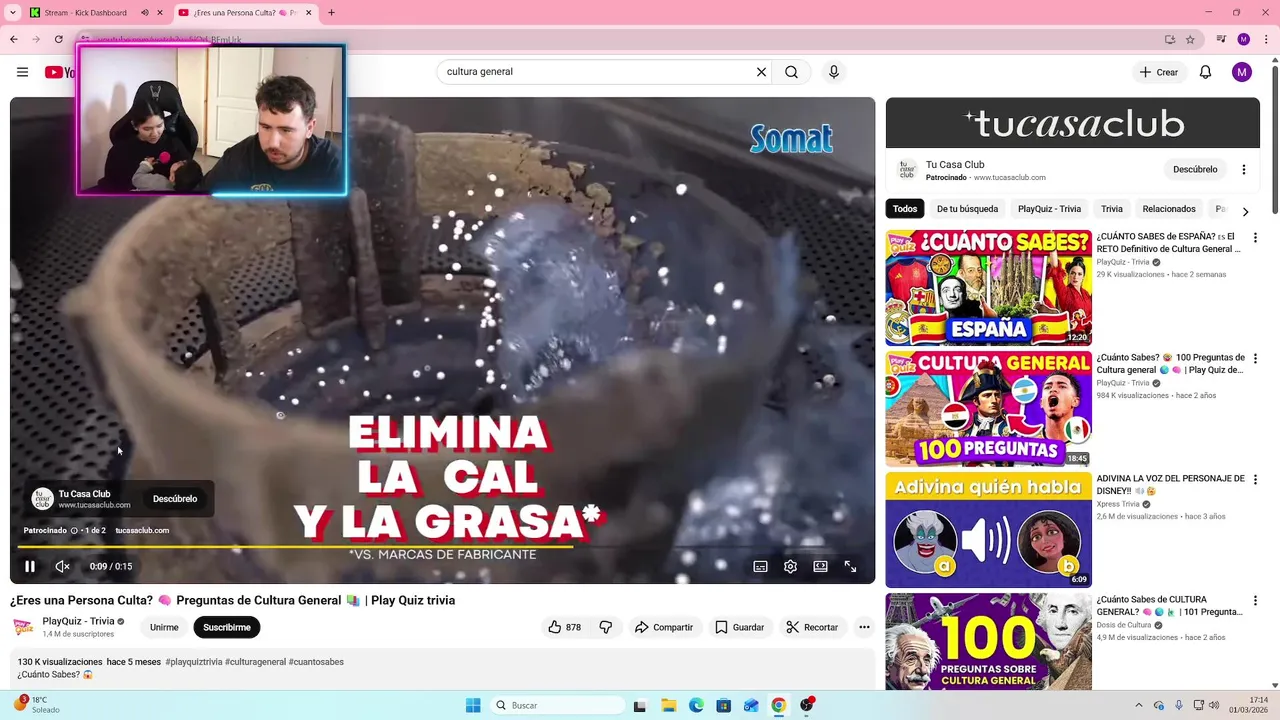Open the YouTube hamburger guide menu
Viewport: 1280px width, 720px height.
pos(22,72)
